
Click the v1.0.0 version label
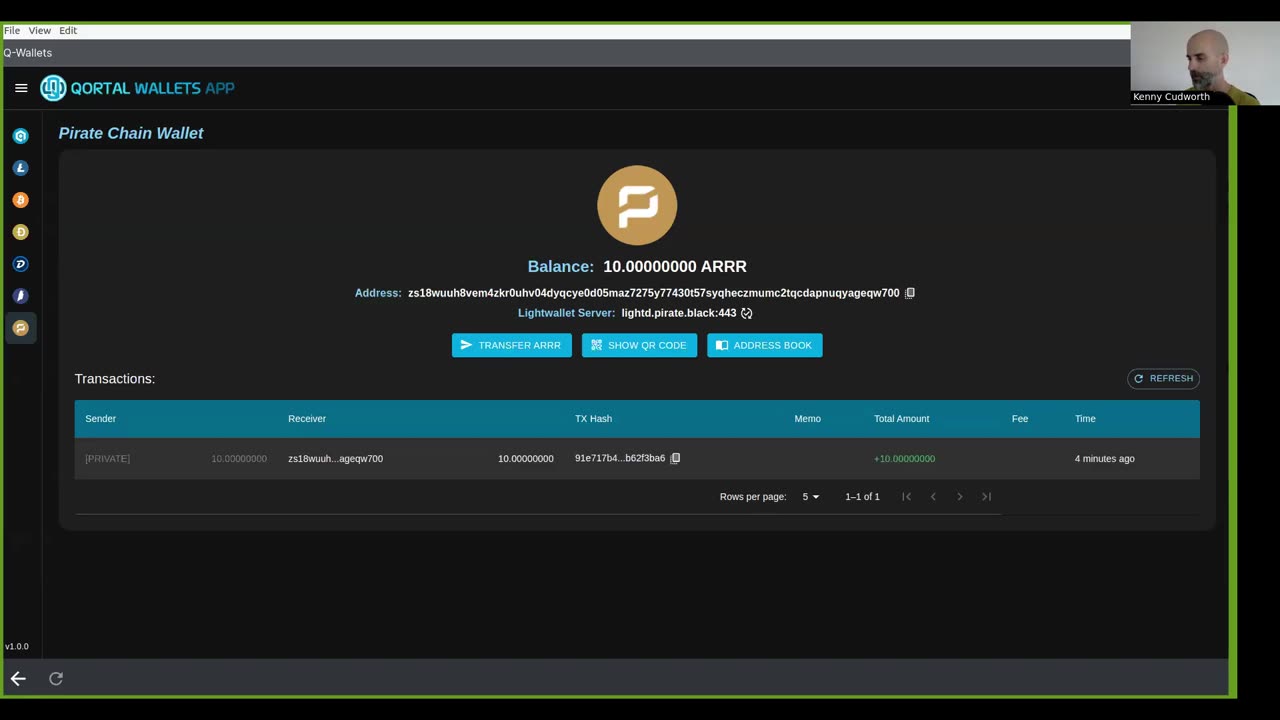click(x=17, y=647)
